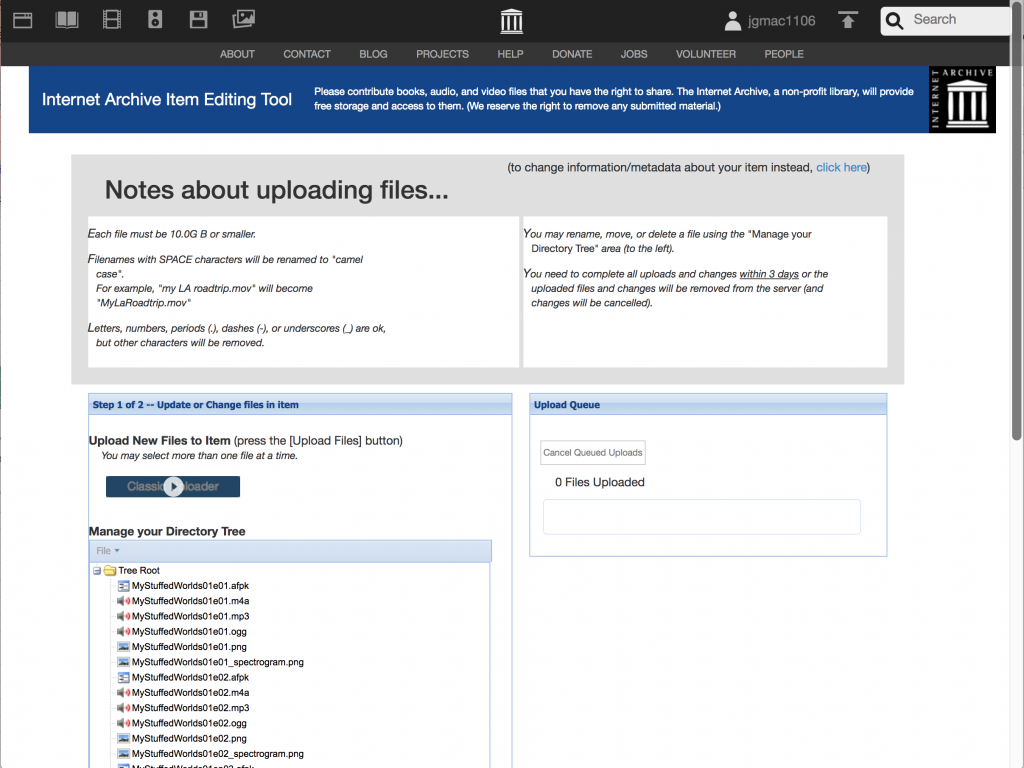Open the jgmac1106 user account

click(x=770, y=21)
